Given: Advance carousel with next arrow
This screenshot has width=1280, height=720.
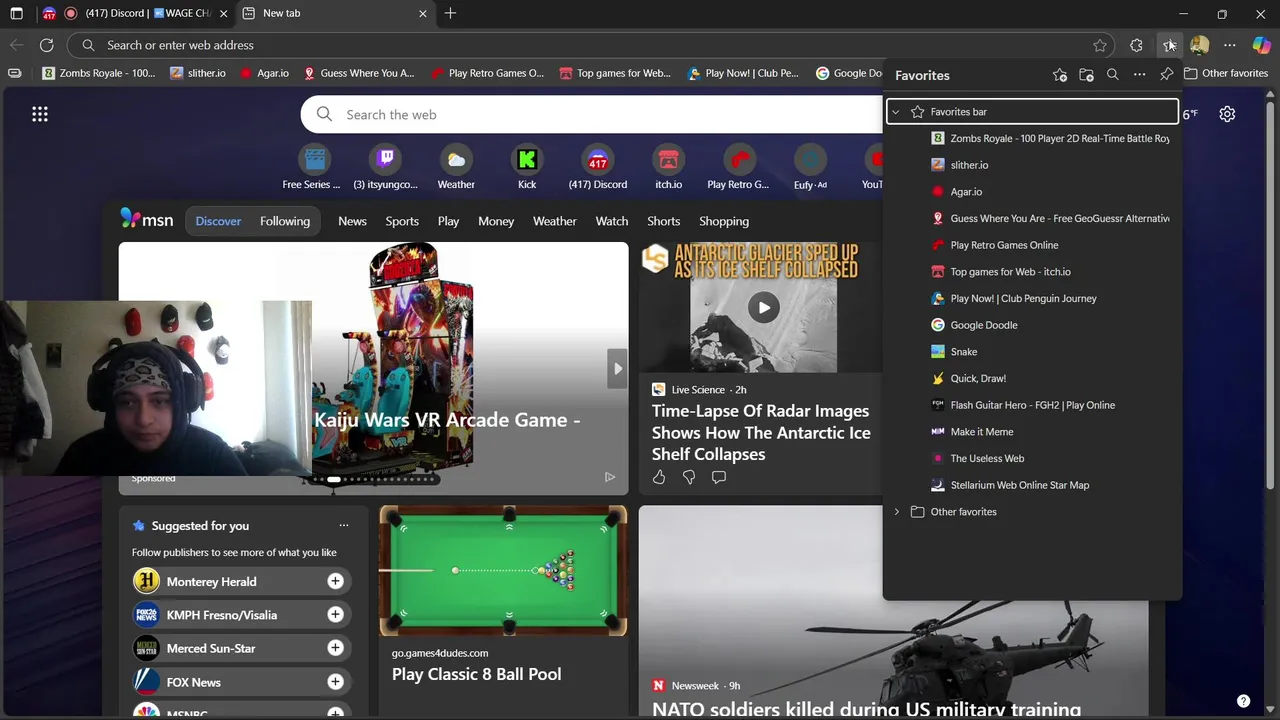Looking at the screenshot, I should 618,368.
